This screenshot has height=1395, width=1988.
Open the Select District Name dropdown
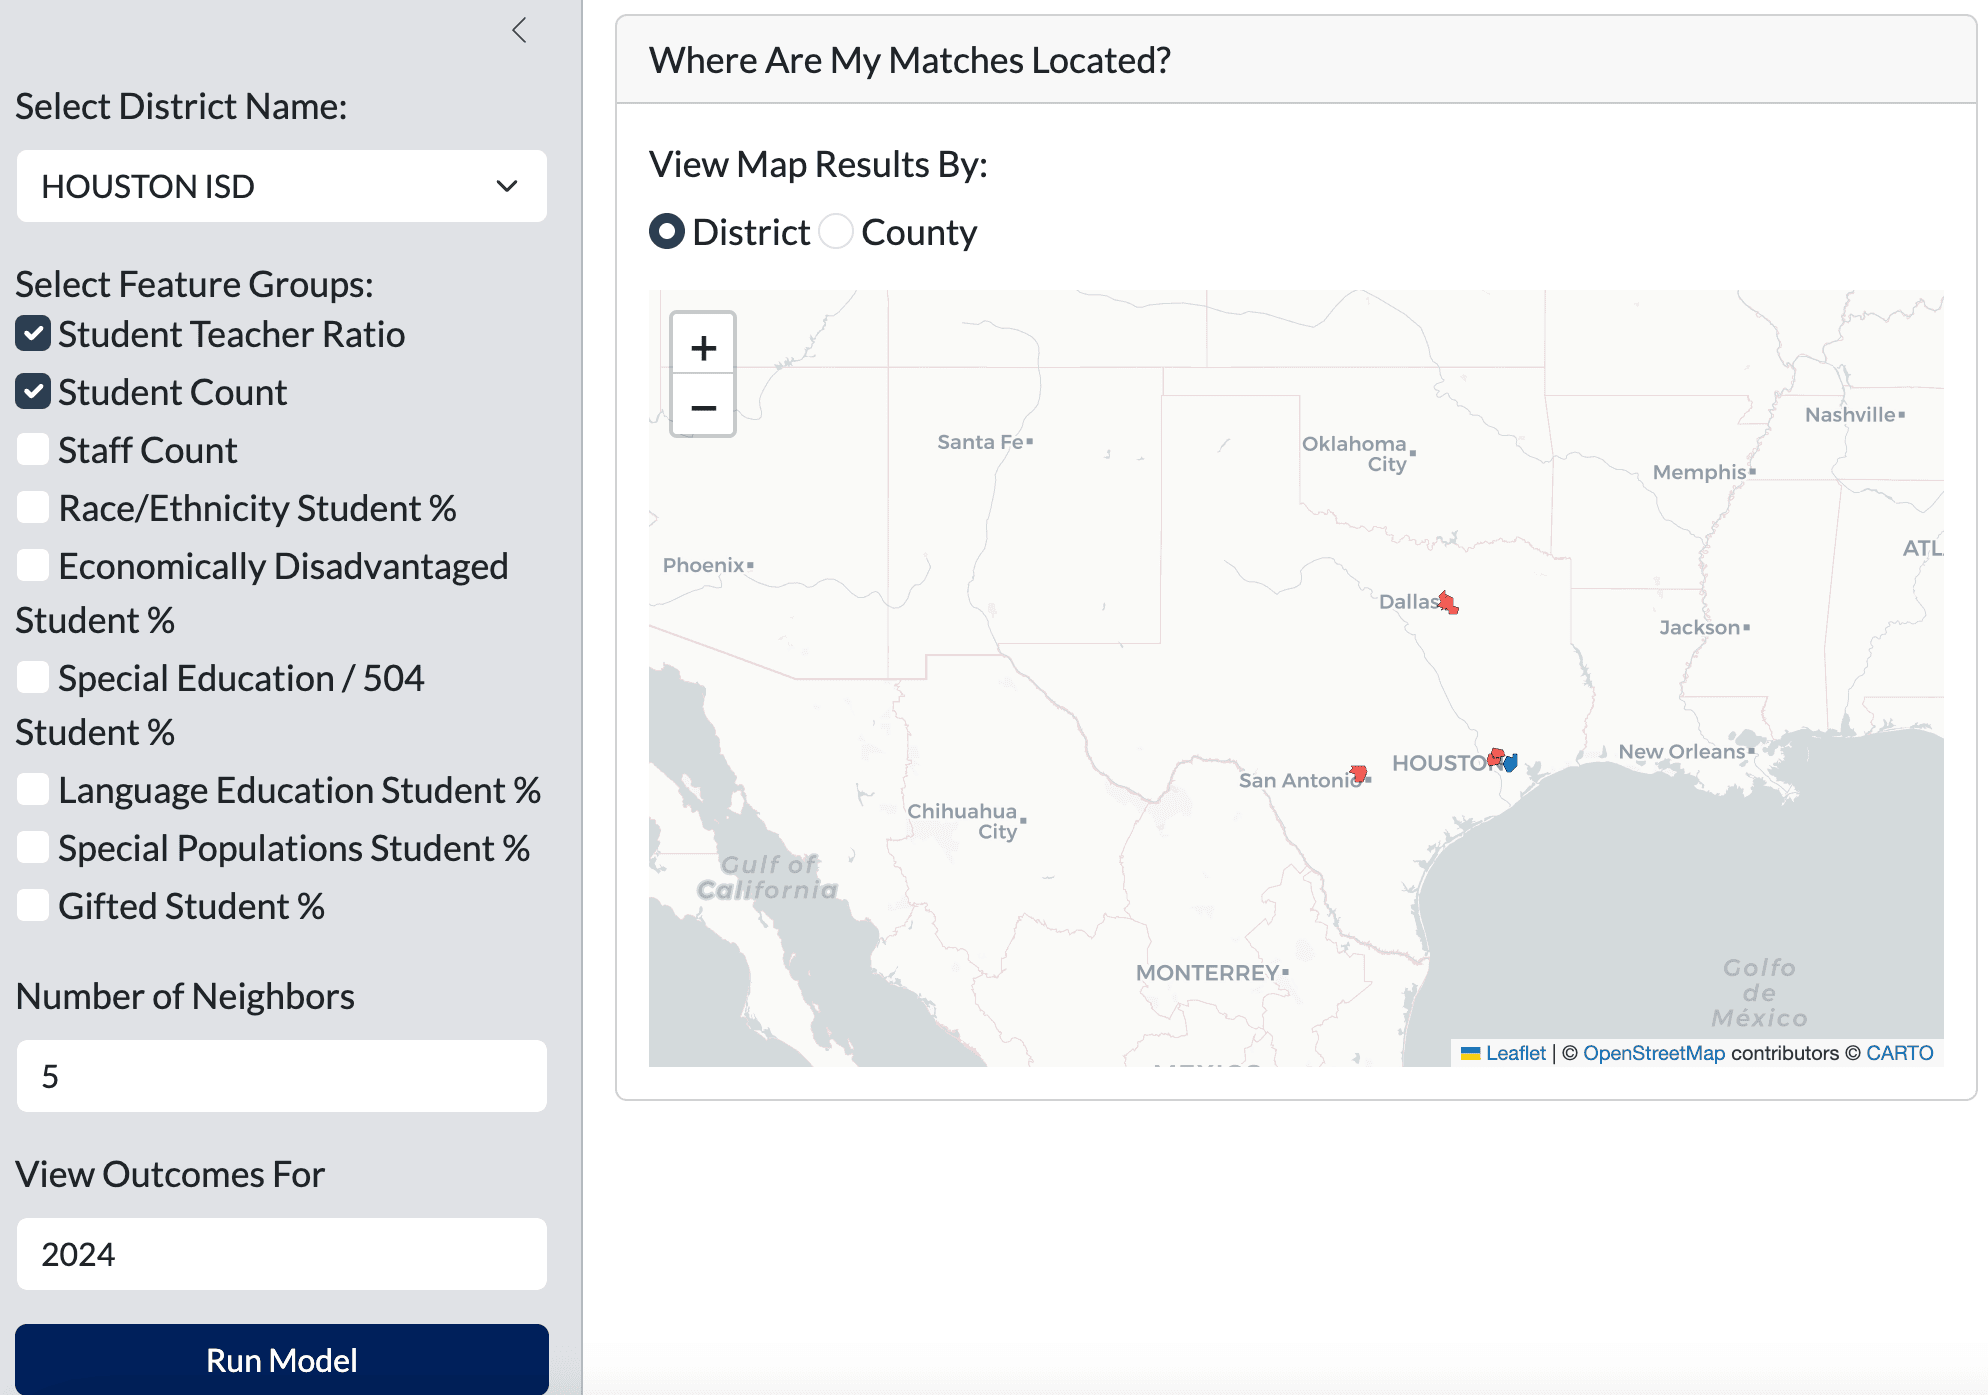(282, 186)
